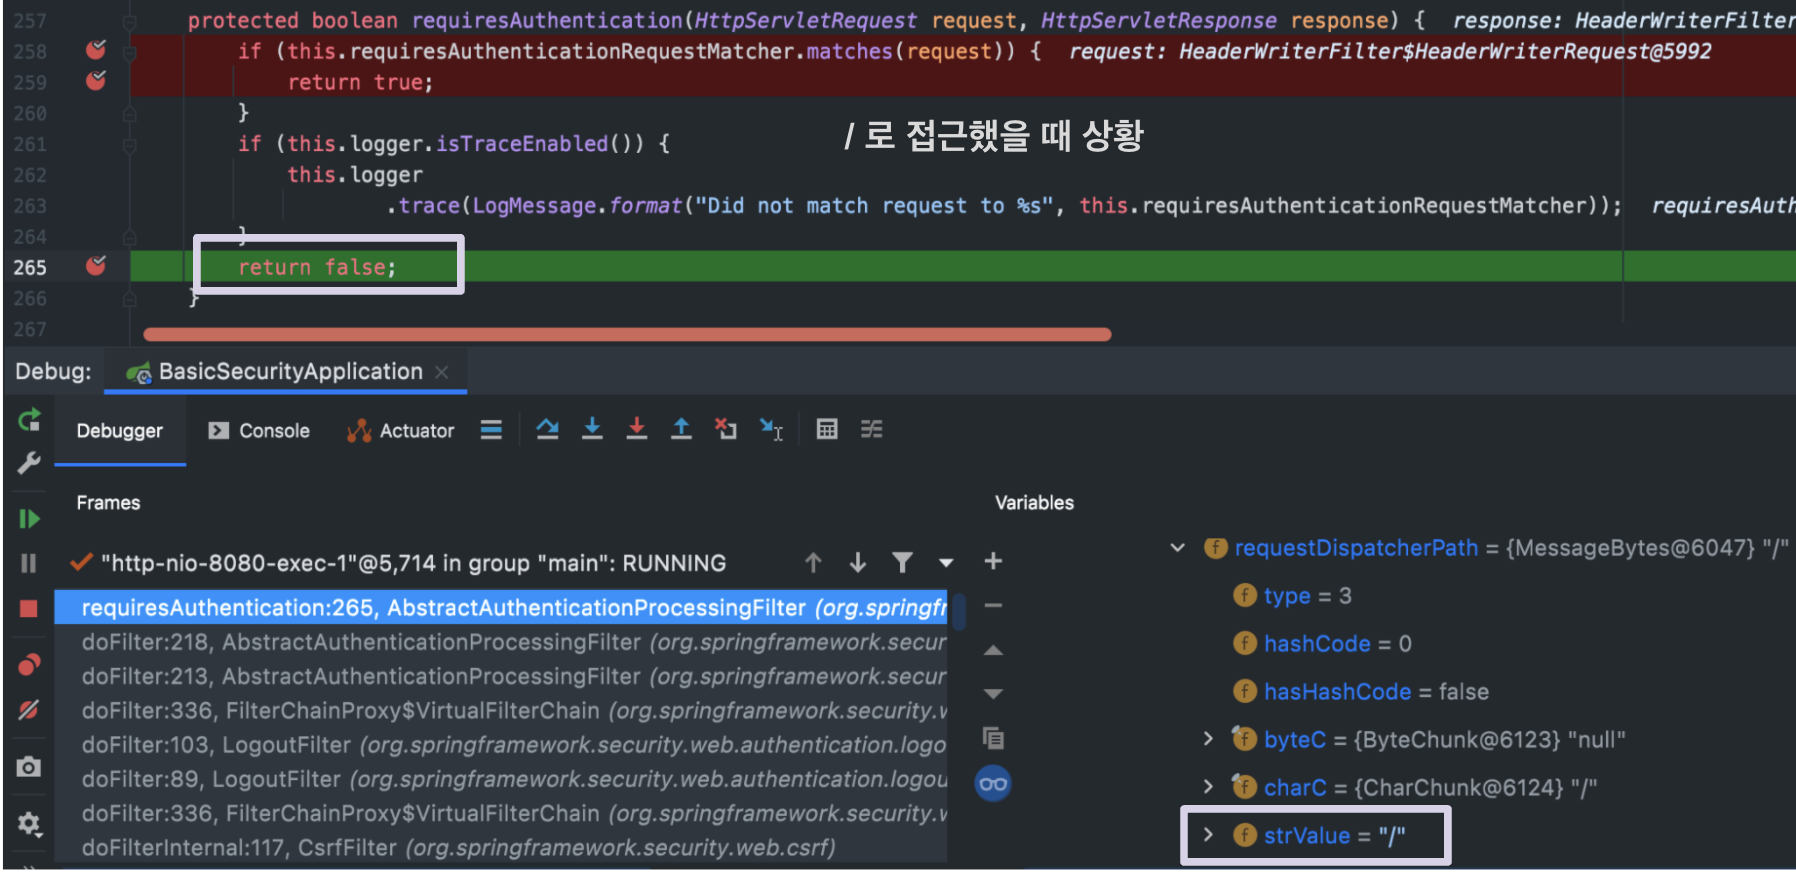Open Evaluate Expression calculator
Screen dimensions: 1796x874
click(x=827, y=430)
